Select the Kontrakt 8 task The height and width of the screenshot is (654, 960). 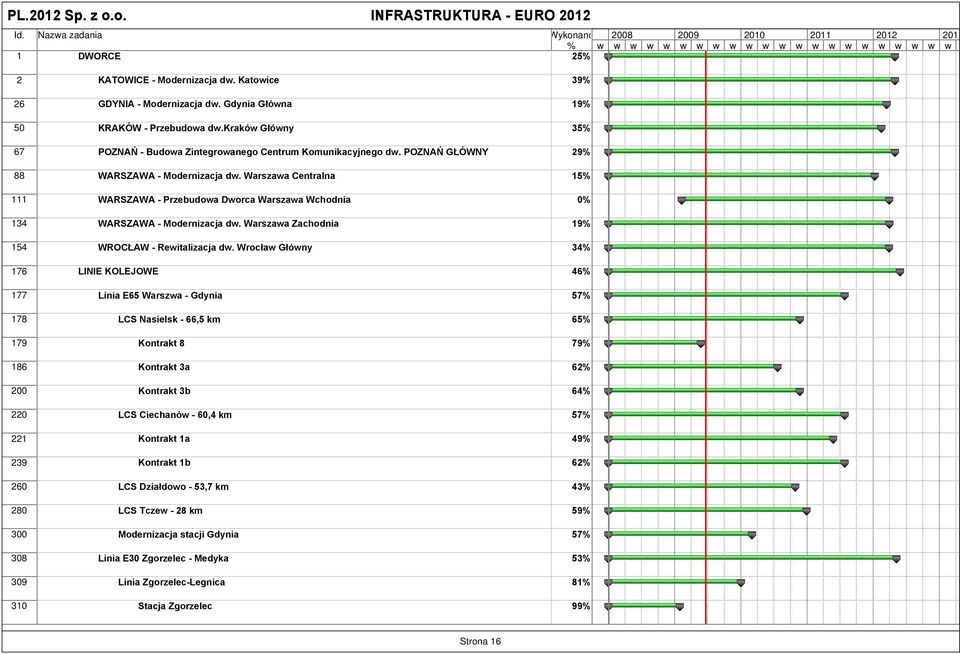click(161, 343)
